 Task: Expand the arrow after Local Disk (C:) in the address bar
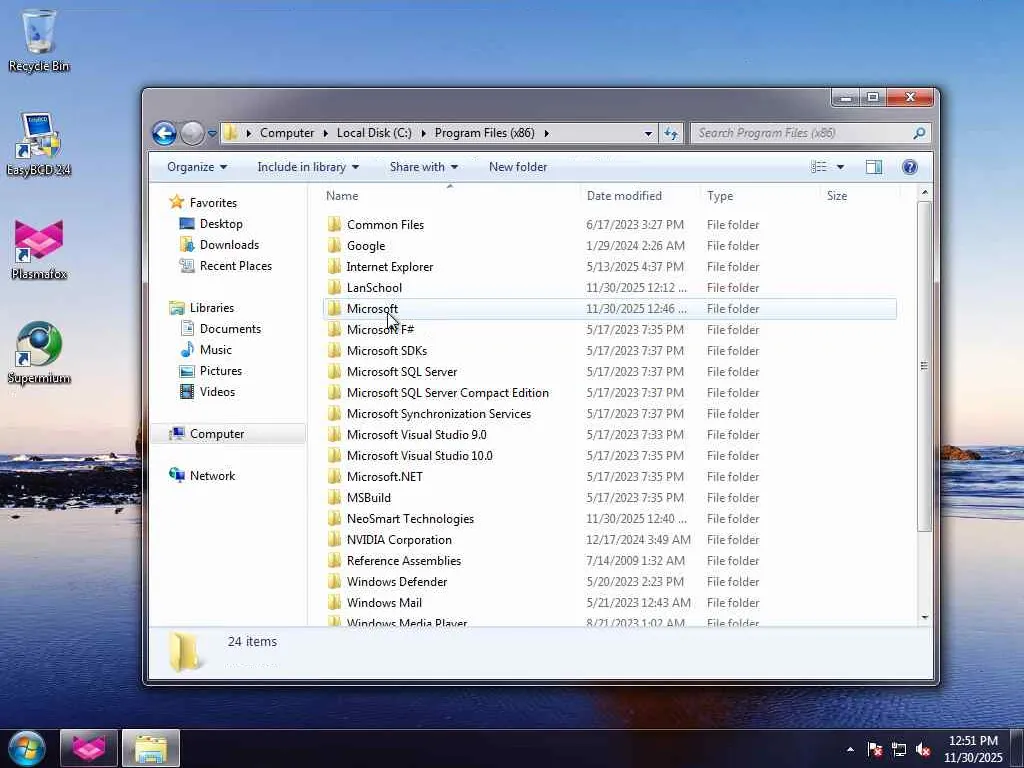pos(423,133)
